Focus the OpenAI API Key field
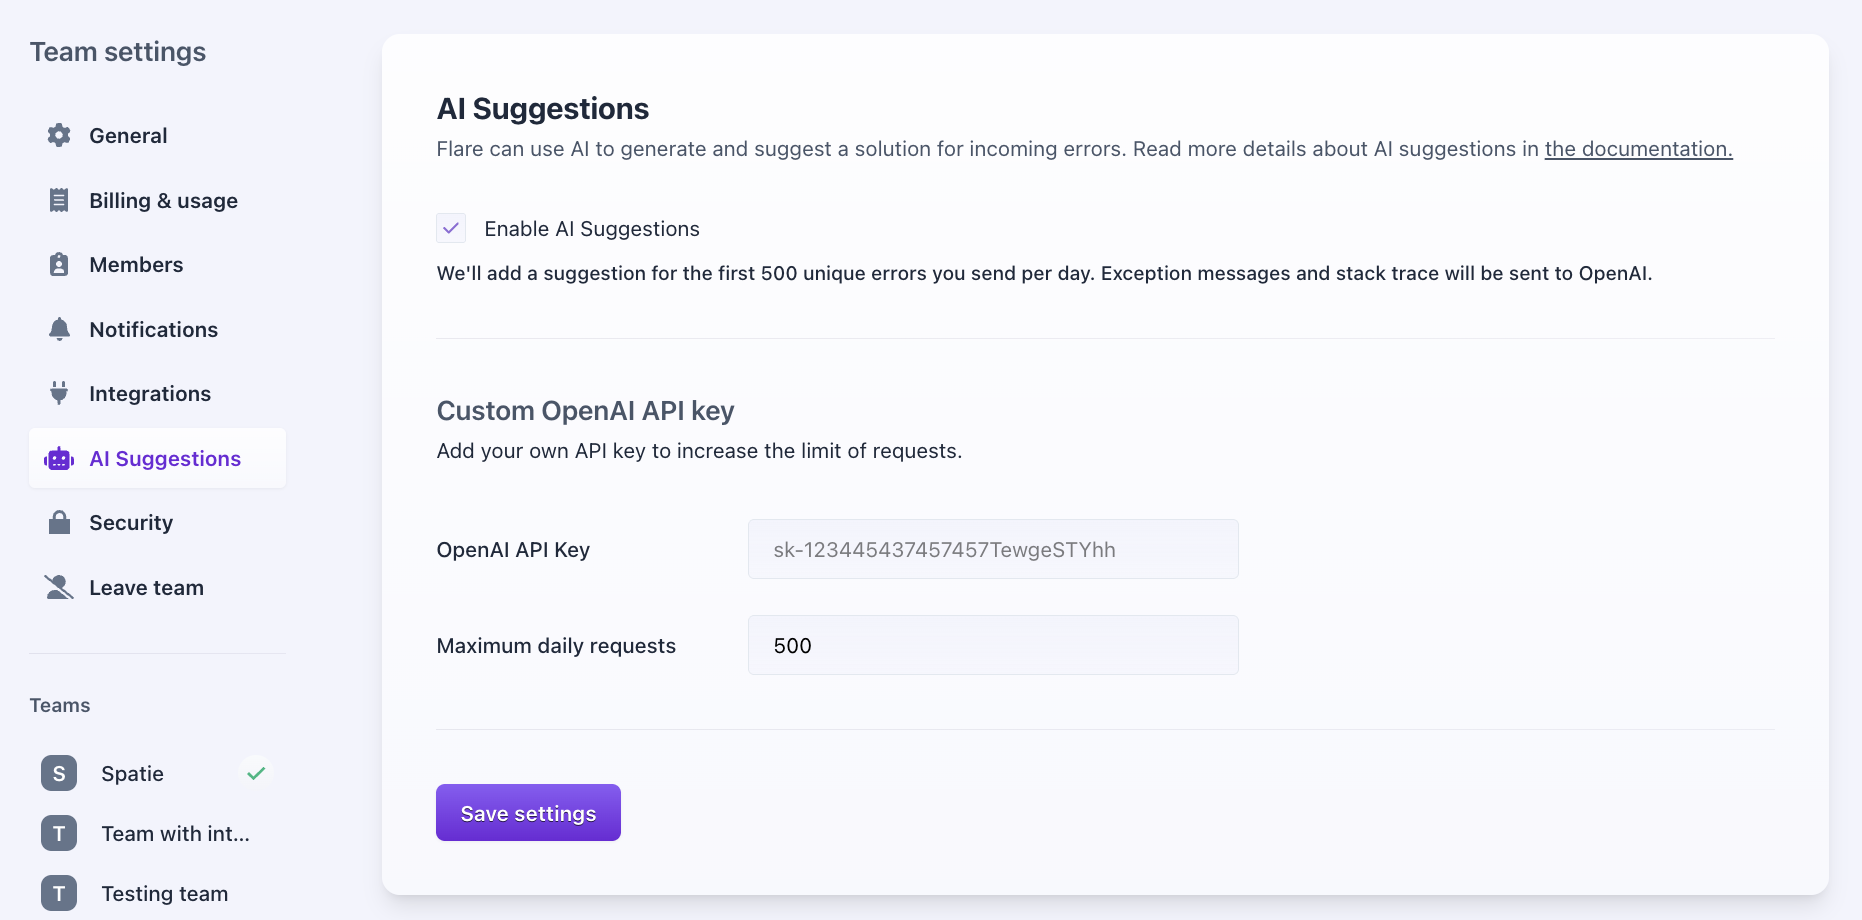Image resolution: width=1862 pixels, height=920 pixels. tap(992, 549)
